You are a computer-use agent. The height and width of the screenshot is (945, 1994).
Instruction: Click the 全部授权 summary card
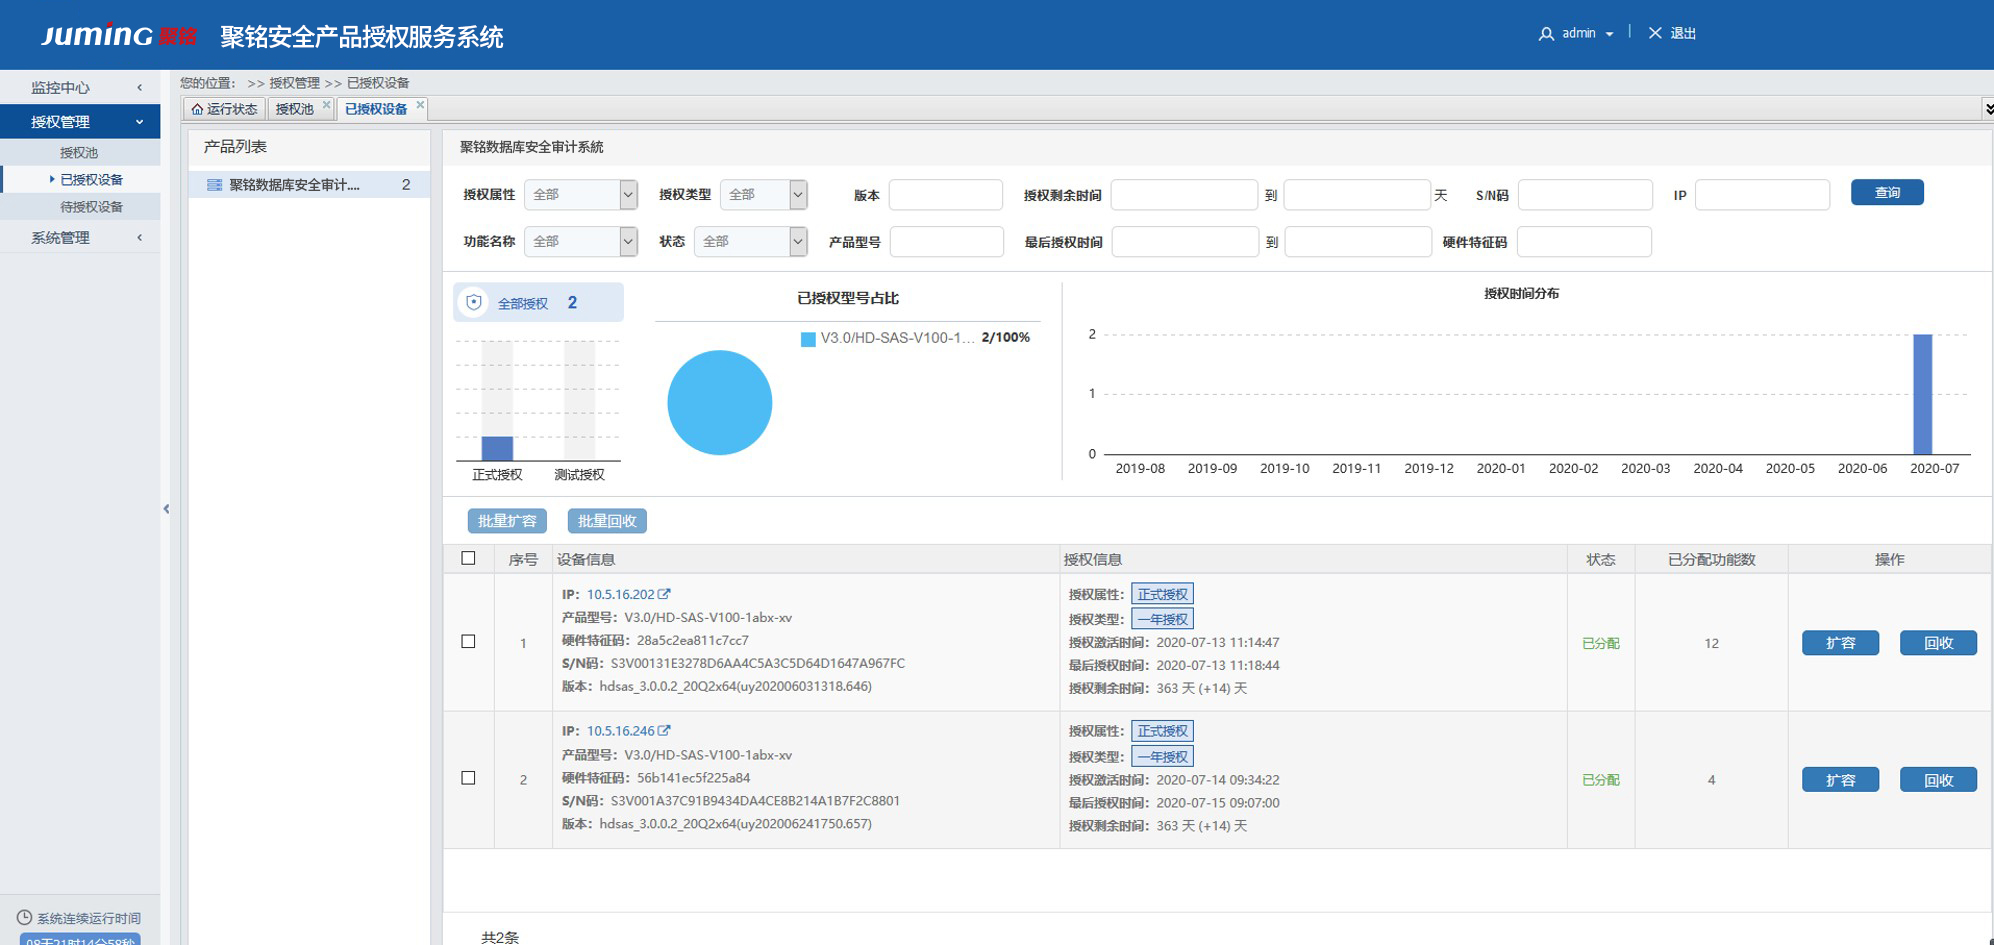[x=538, y=302]
